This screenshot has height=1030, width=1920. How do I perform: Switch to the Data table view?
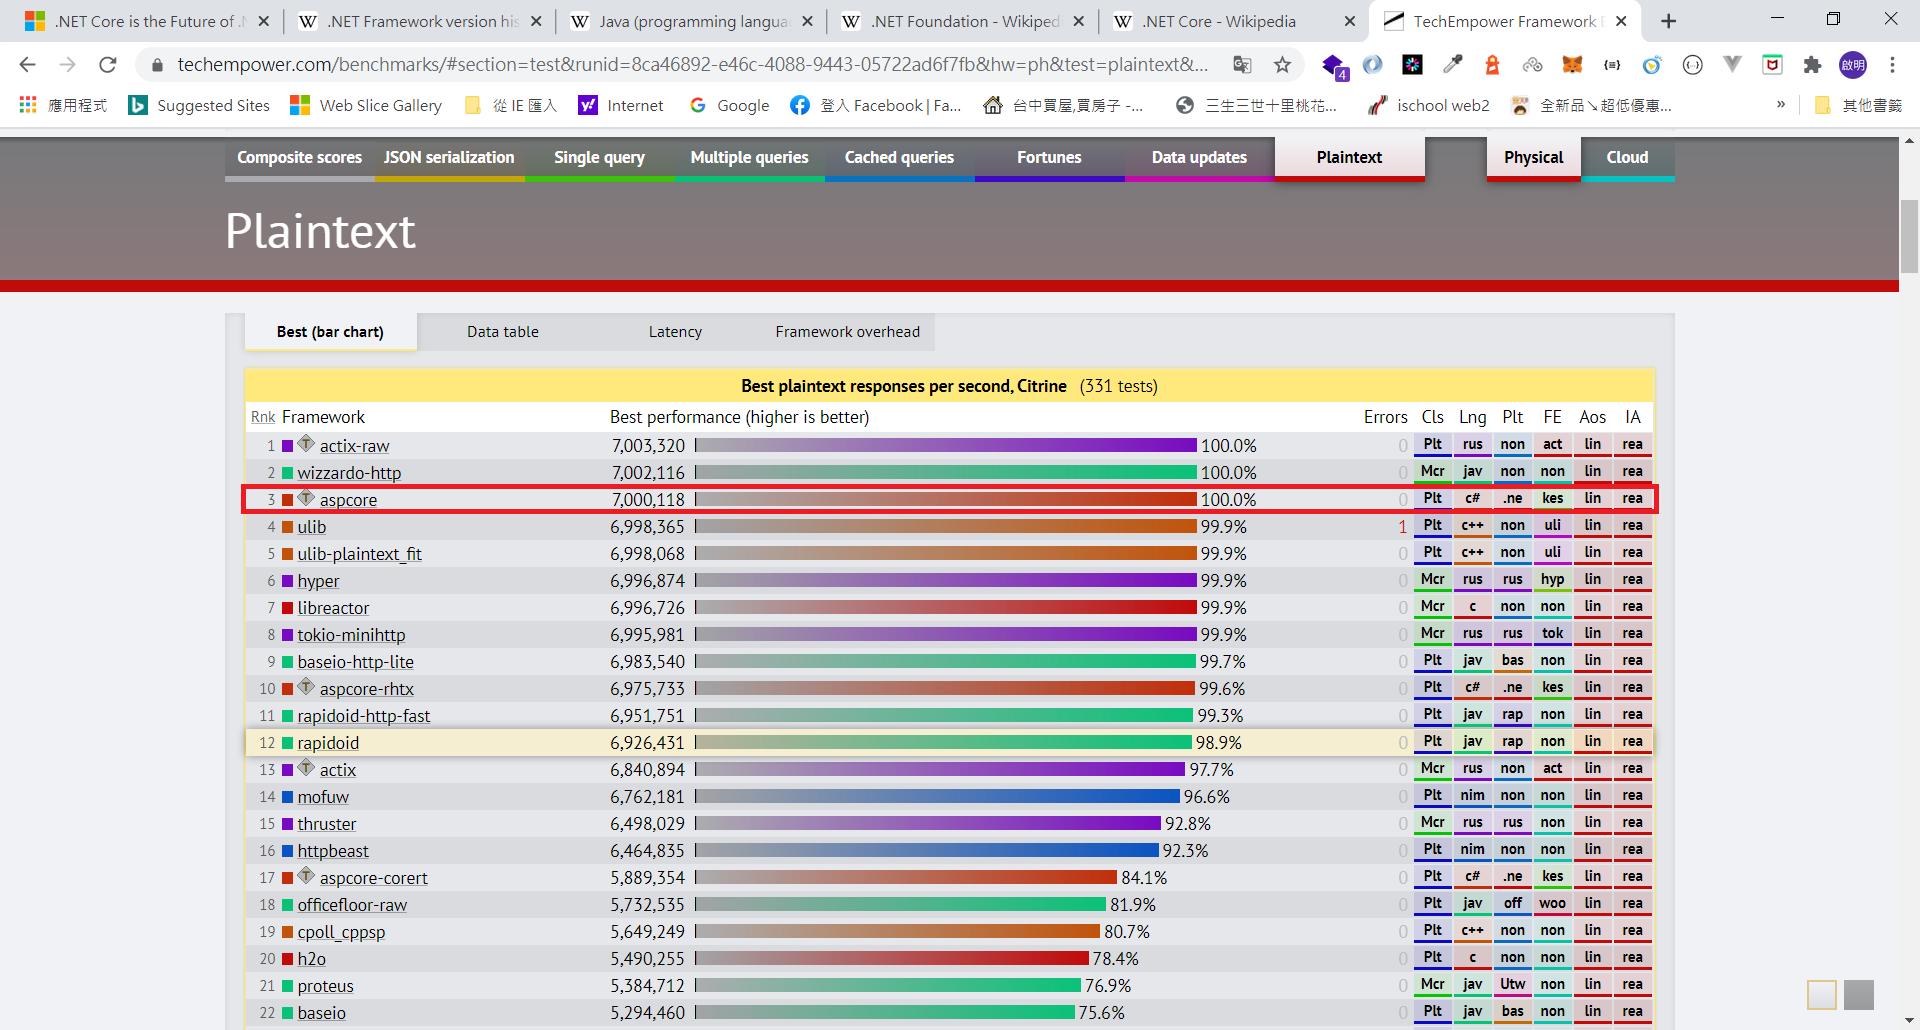(x=502, y=332)
